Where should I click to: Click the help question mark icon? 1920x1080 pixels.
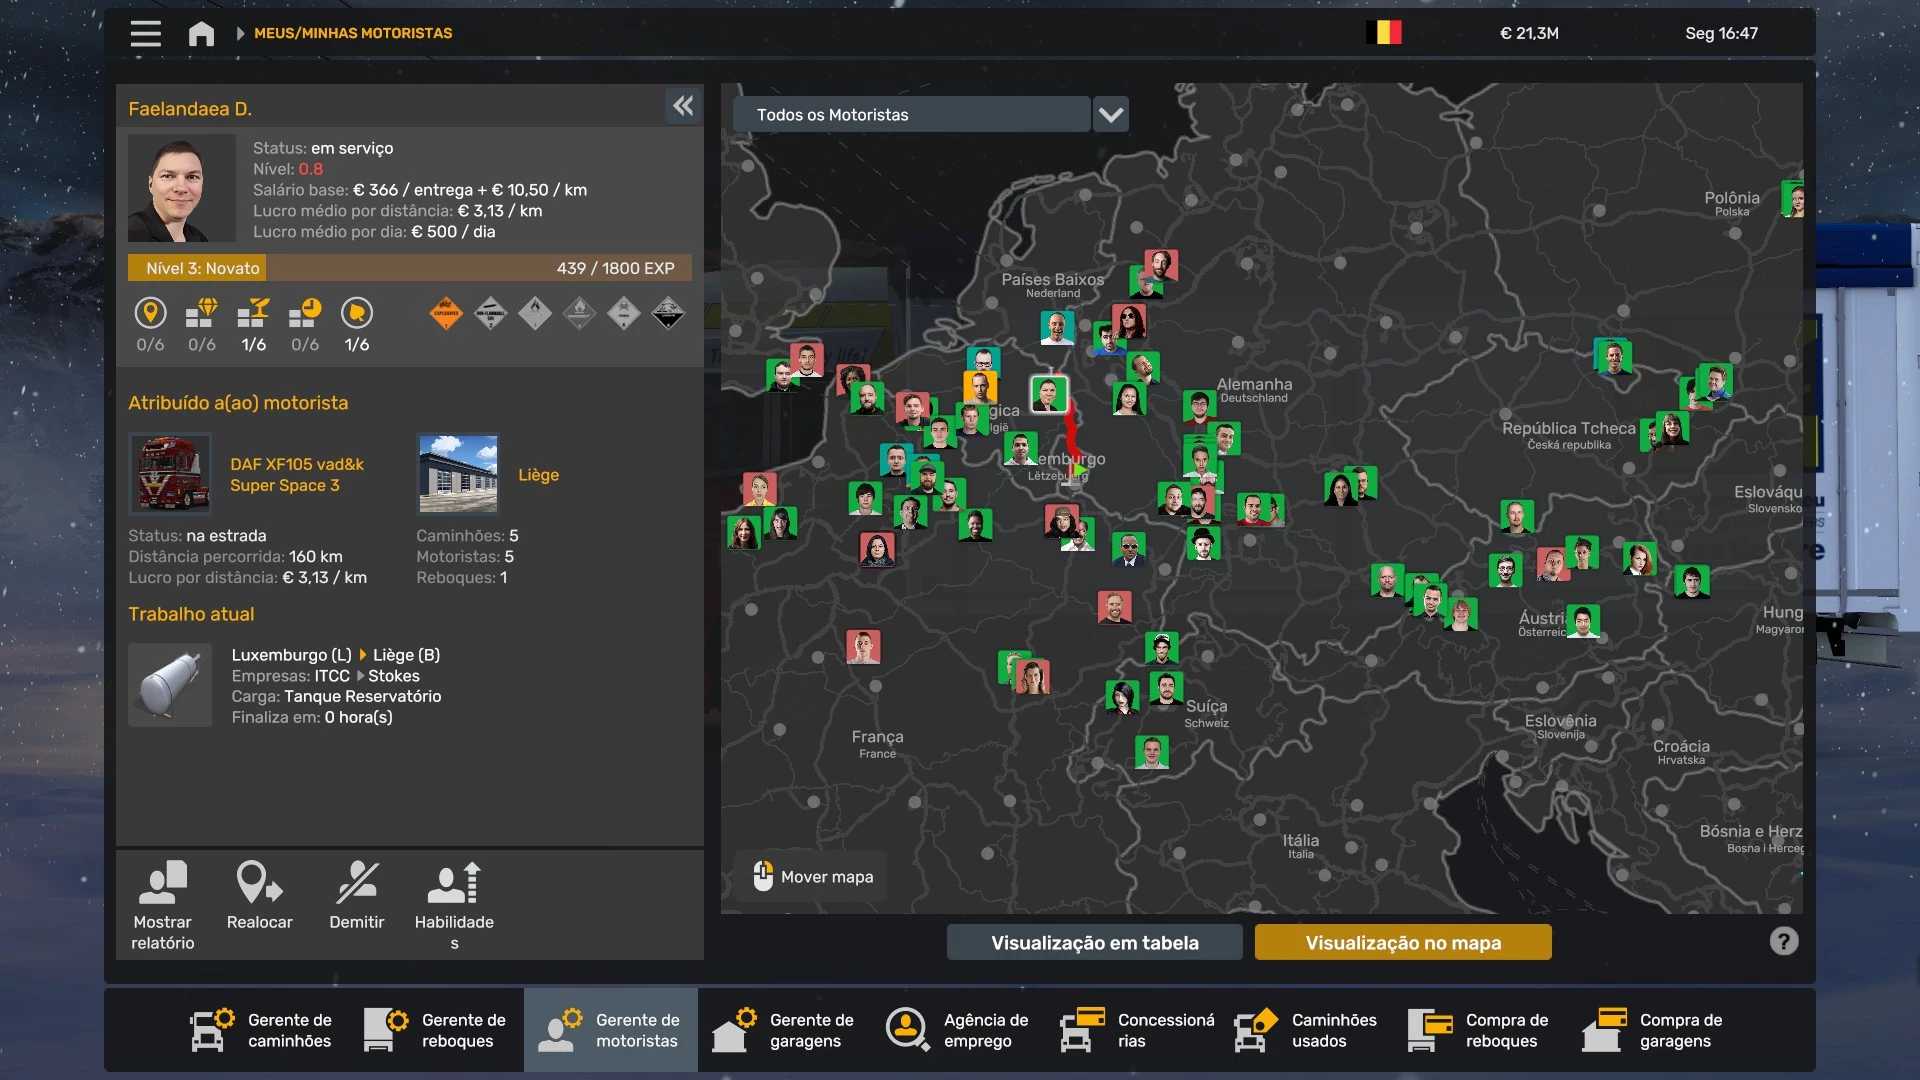(x=1783, y=941)
